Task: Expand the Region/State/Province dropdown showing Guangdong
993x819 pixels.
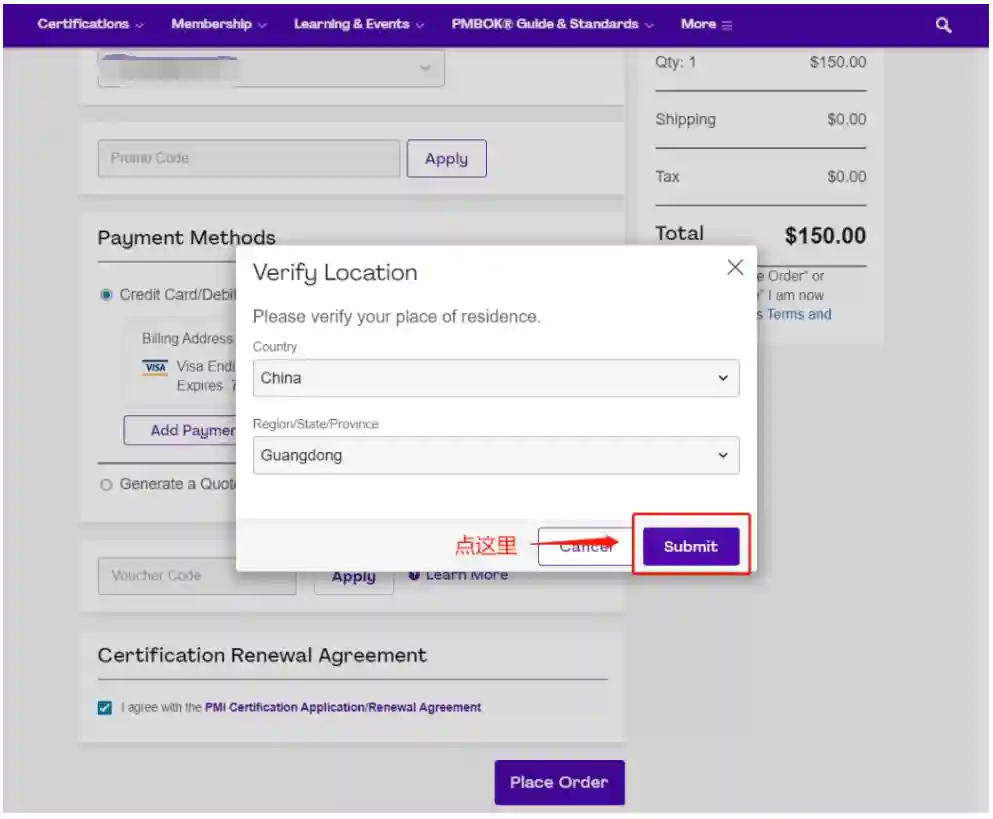Action: [495, 456]
